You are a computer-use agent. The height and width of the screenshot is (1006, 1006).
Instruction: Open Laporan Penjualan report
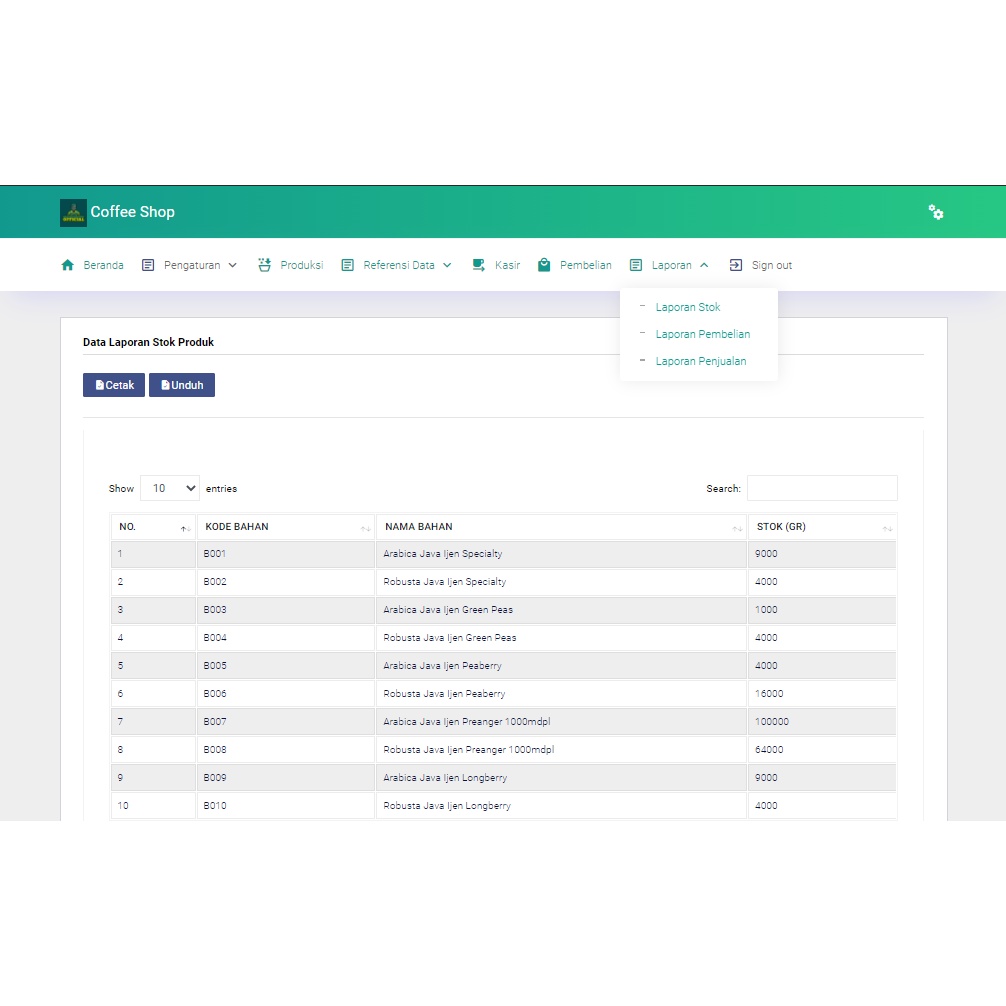(700, 361)
